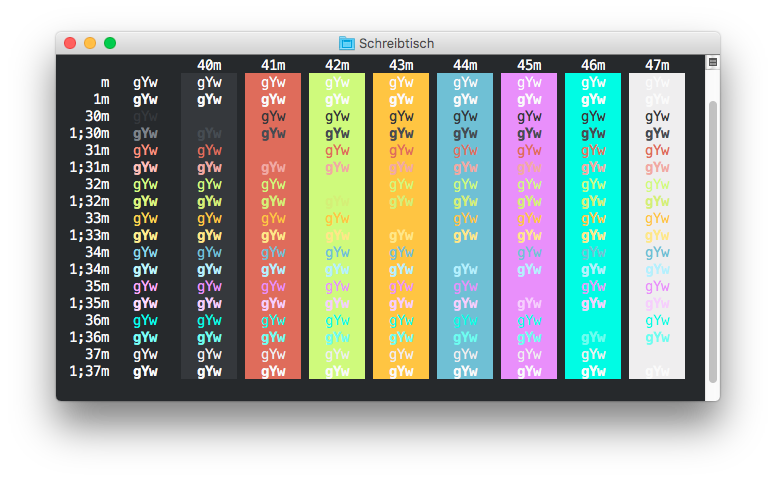Click the 42m column header
Image resolution: width=776 pixels, height=481 pixels.
point(337,65)
